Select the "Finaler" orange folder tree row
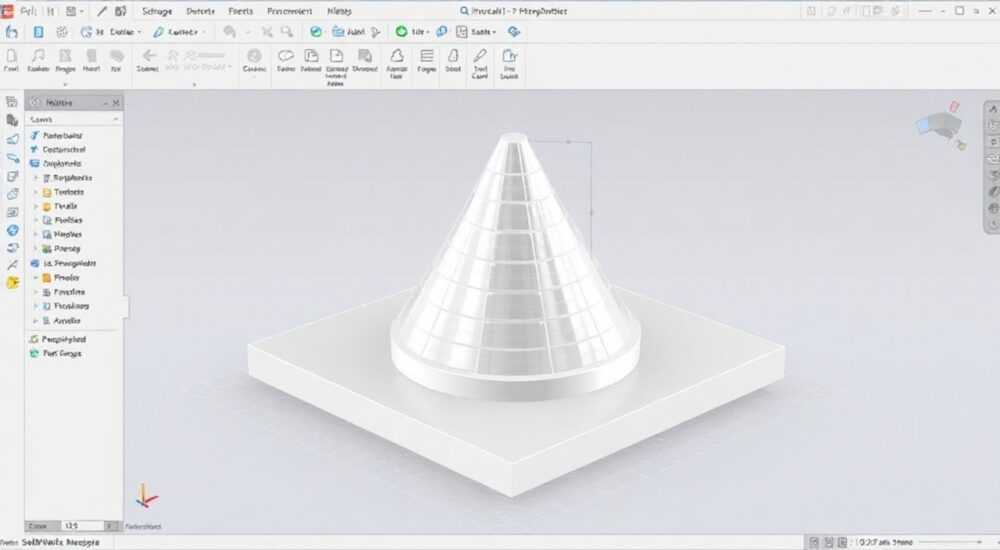 click(61, 278)
